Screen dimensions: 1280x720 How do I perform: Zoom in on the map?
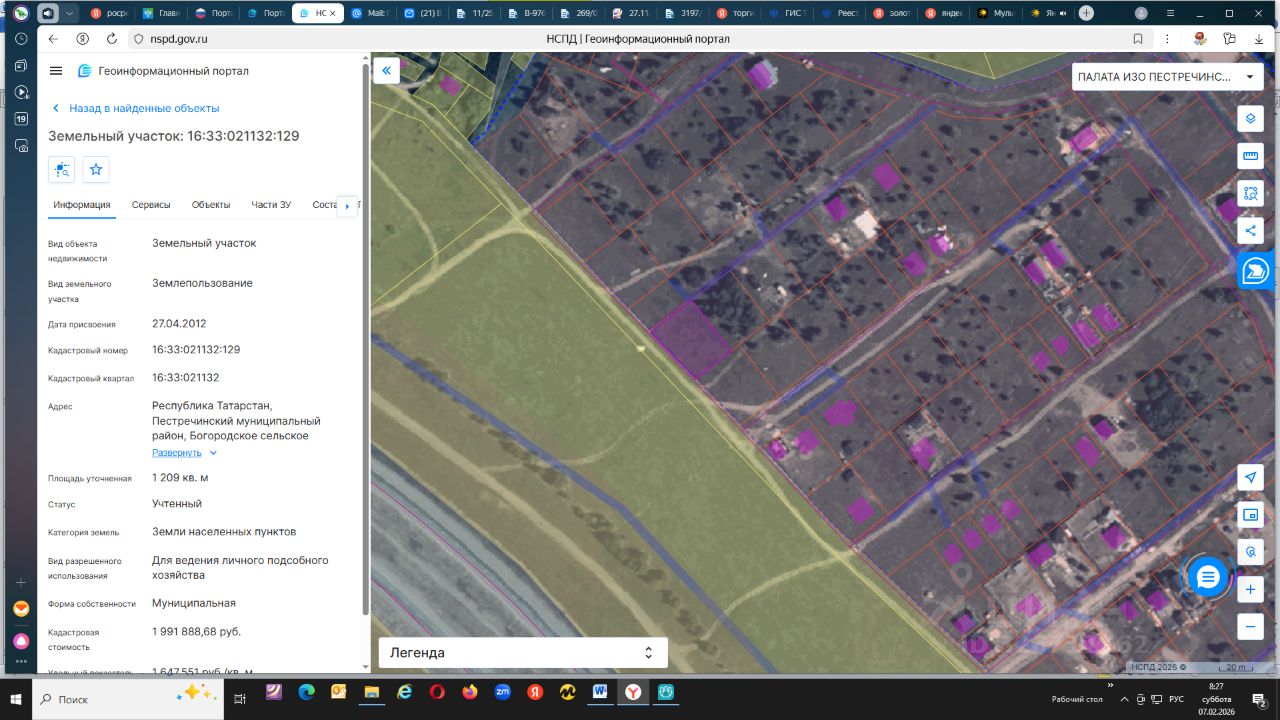[1250, 590]
